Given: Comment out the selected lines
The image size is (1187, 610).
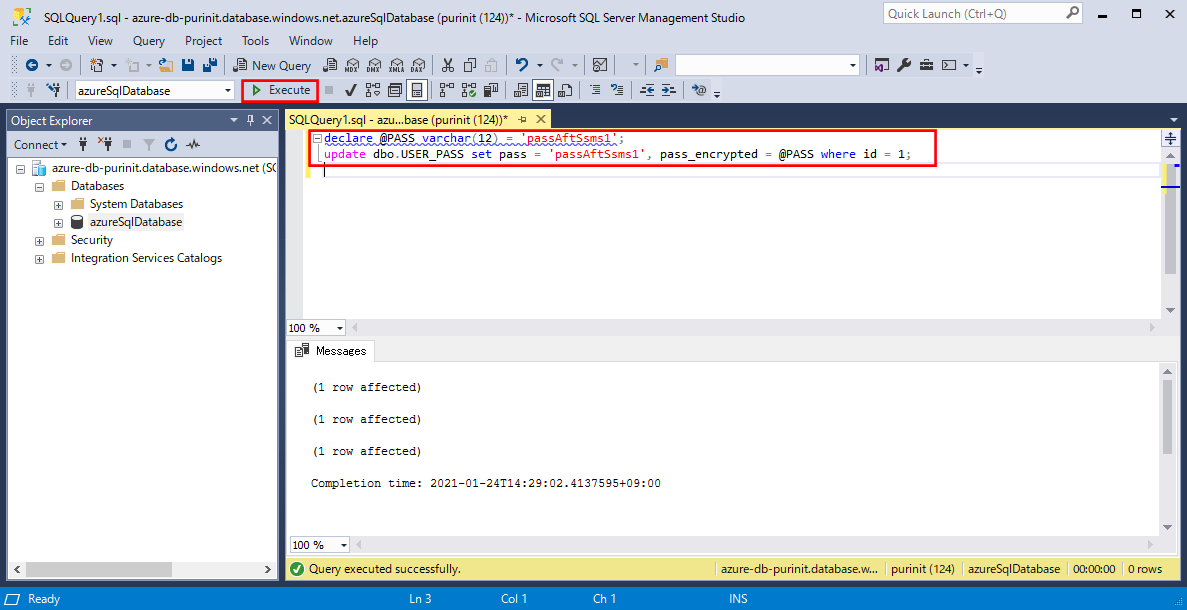Looking at the screenshot, I should [595, 90].
